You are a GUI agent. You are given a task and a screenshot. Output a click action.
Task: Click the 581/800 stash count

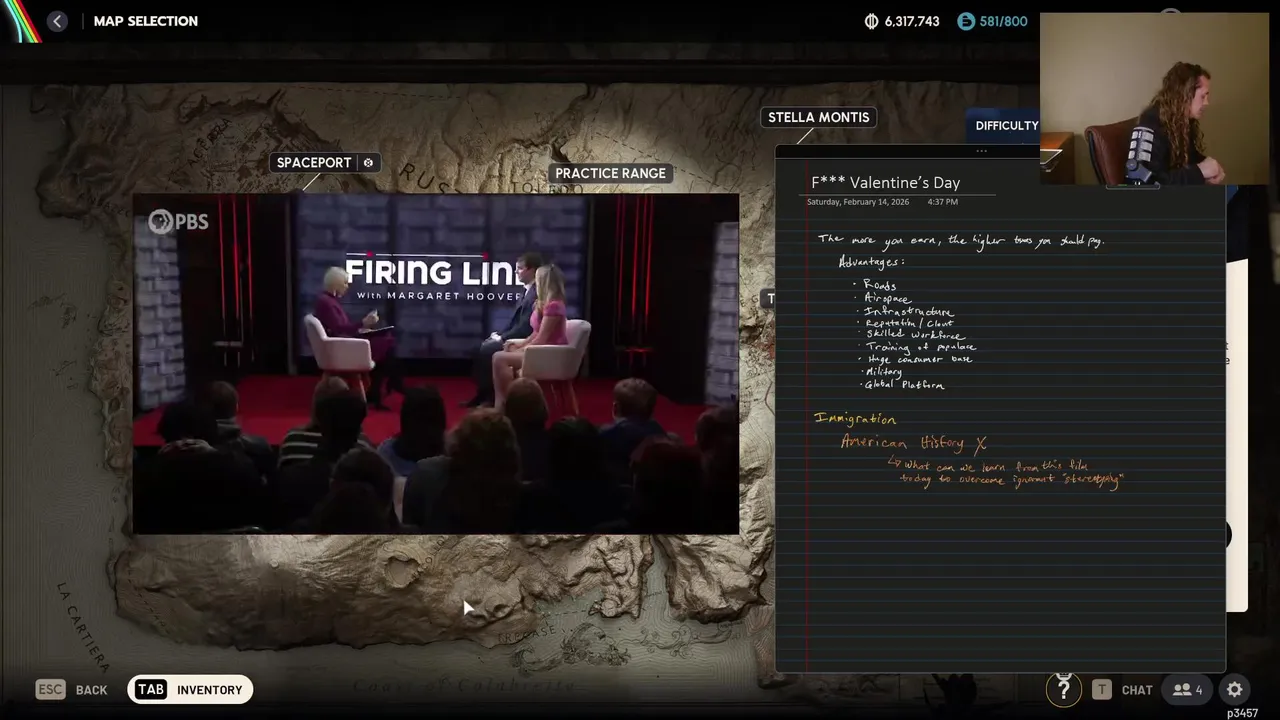[x=1003, y=21]
